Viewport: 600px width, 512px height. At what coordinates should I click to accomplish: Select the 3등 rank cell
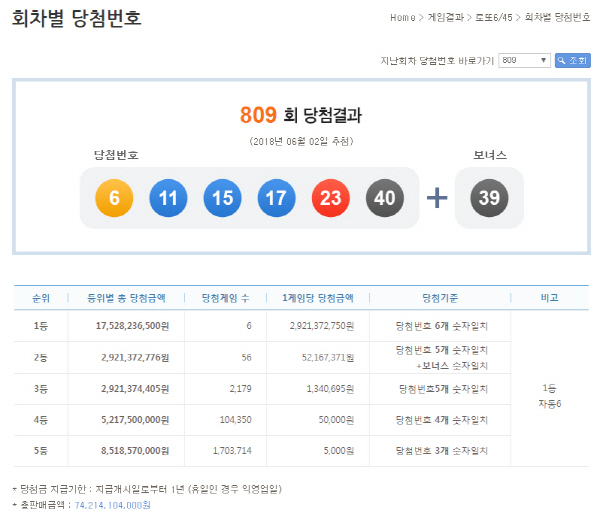tap(41, 389)
